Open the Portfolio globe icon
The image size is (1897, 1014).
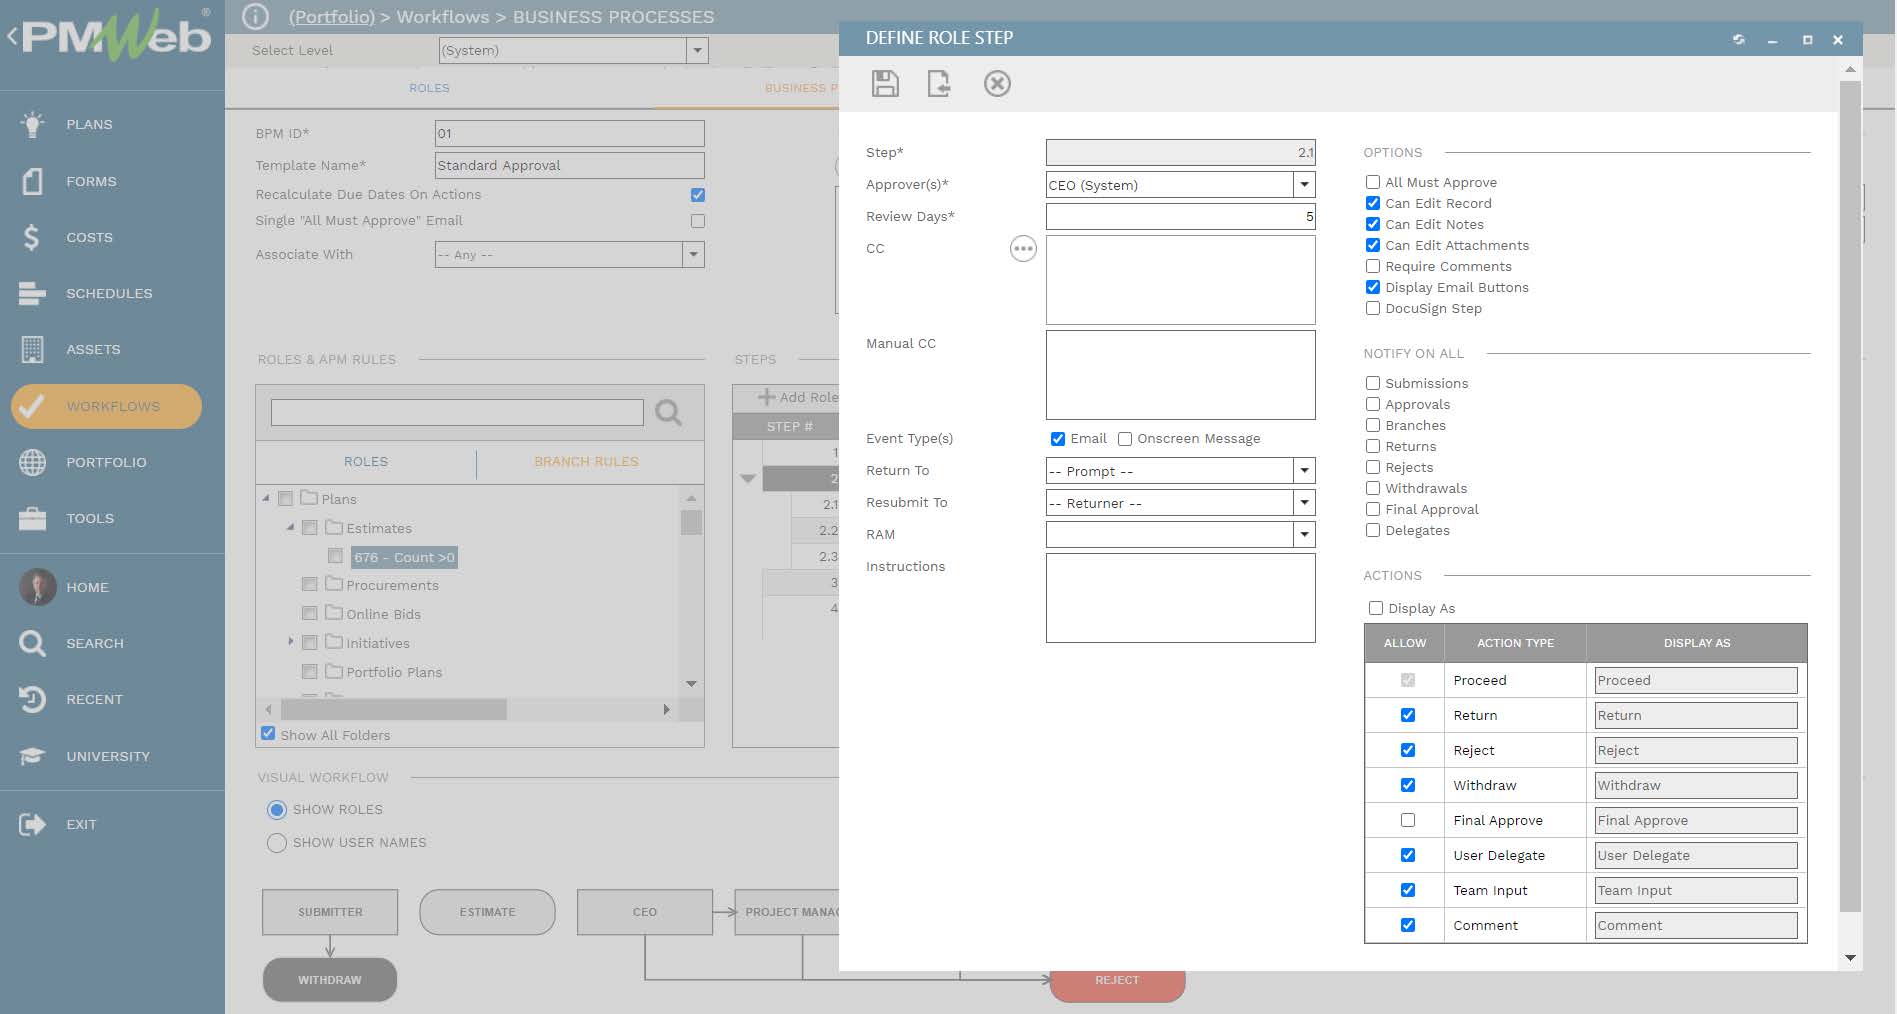click(32, 462)
